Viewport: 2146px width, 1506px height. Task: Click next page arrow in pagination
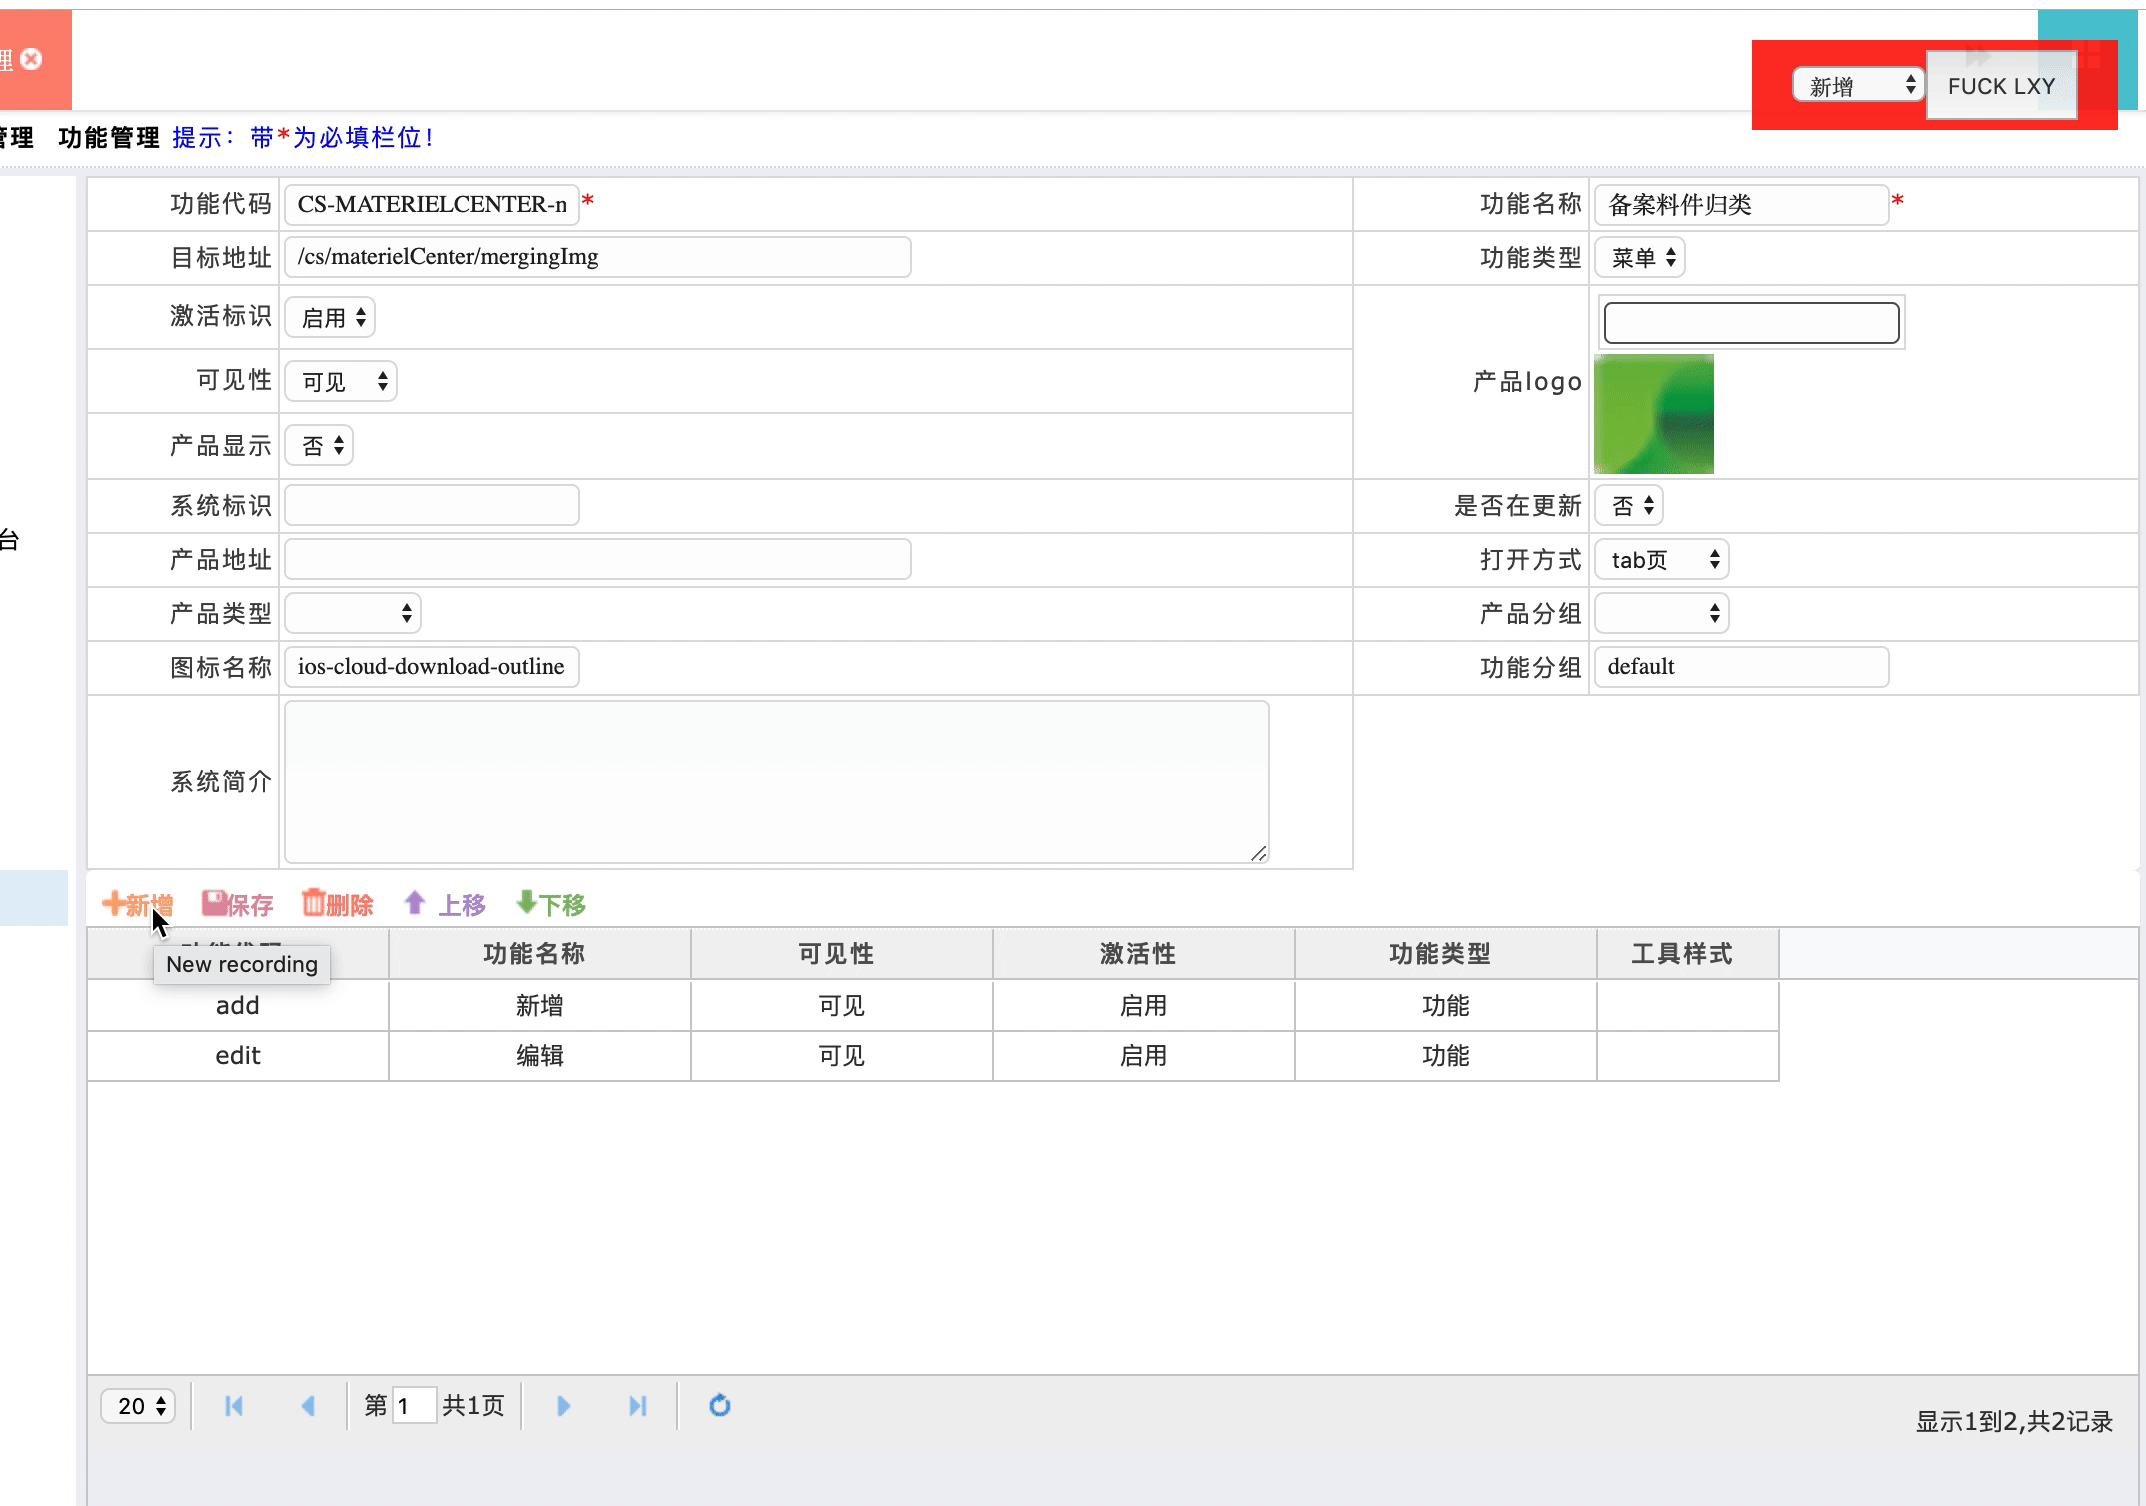(563, 1406)
